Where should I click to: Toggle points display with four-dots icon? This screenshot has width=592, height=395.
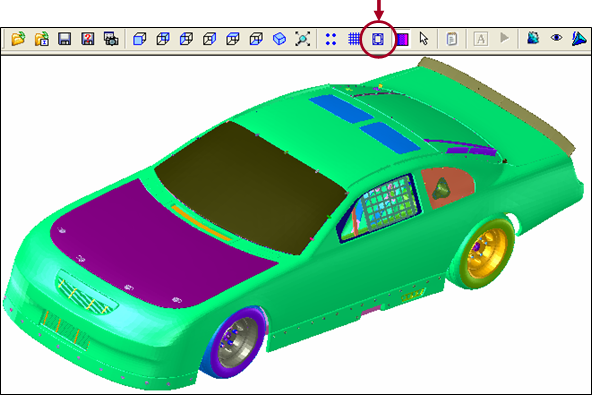(x=331, y=39)
